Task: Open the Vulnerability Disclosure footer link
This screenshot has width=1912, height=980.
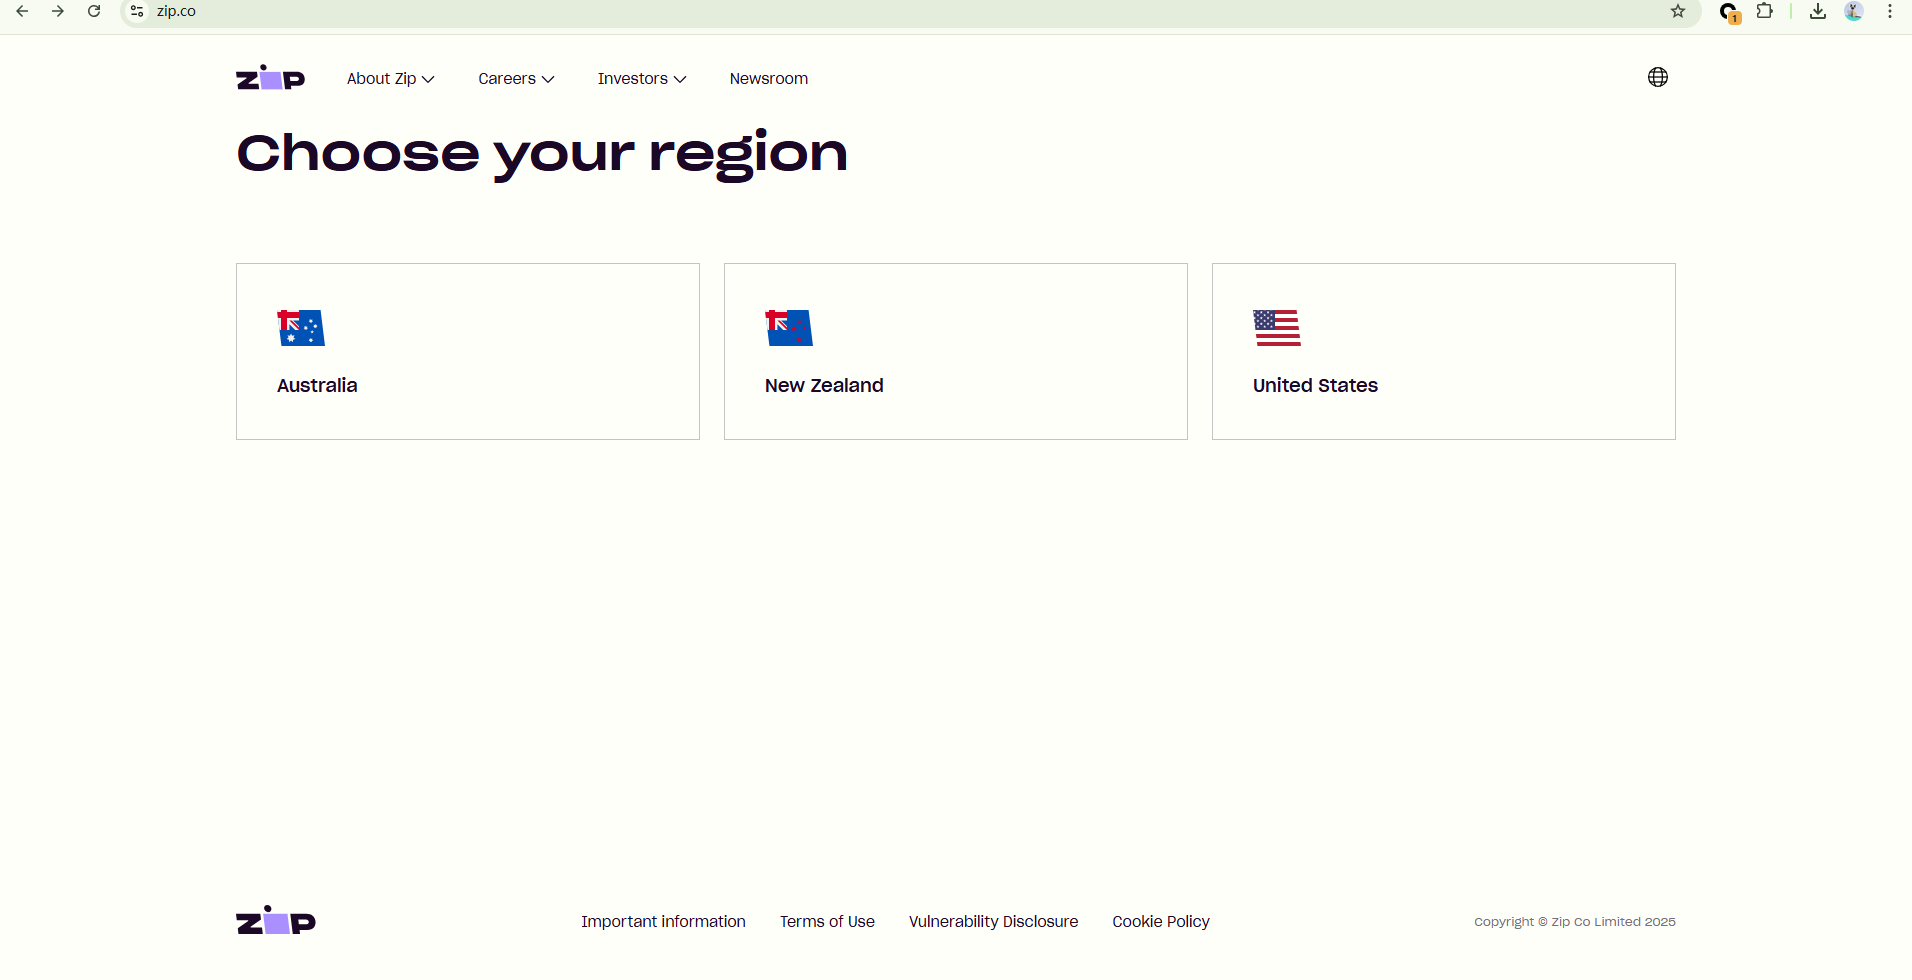Action: [993, 922]
